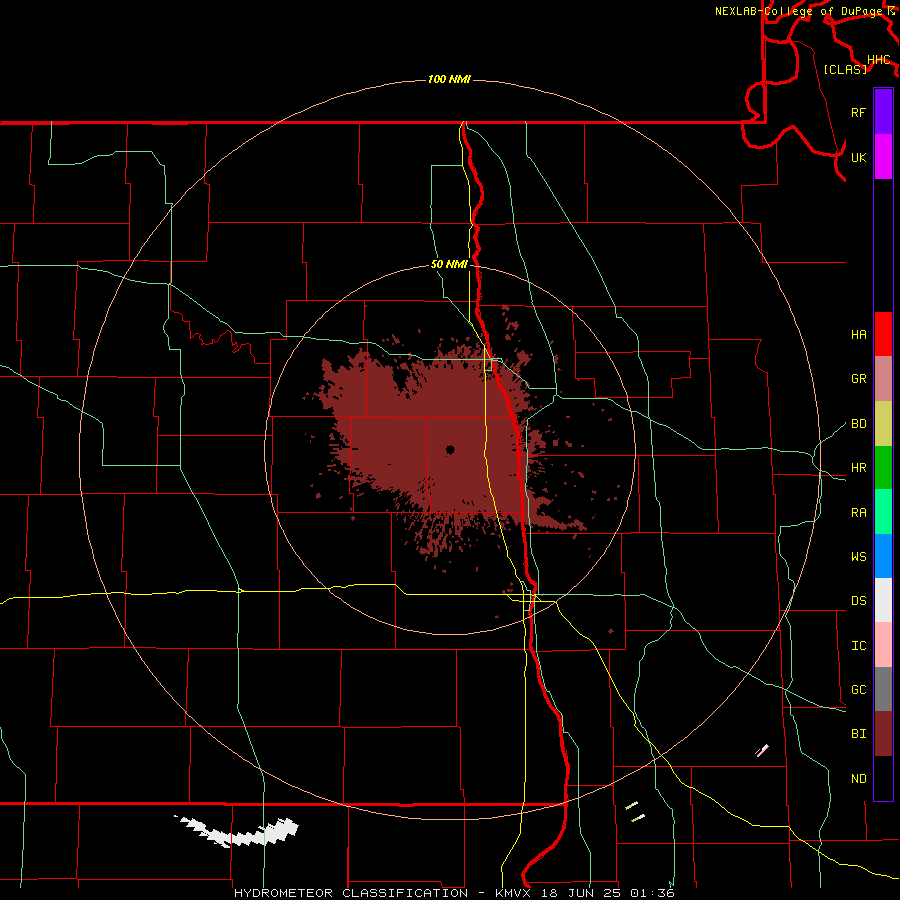The image size is (900, 900).
Task: Choose the white DS legend swatch
Action: (883, 600)
